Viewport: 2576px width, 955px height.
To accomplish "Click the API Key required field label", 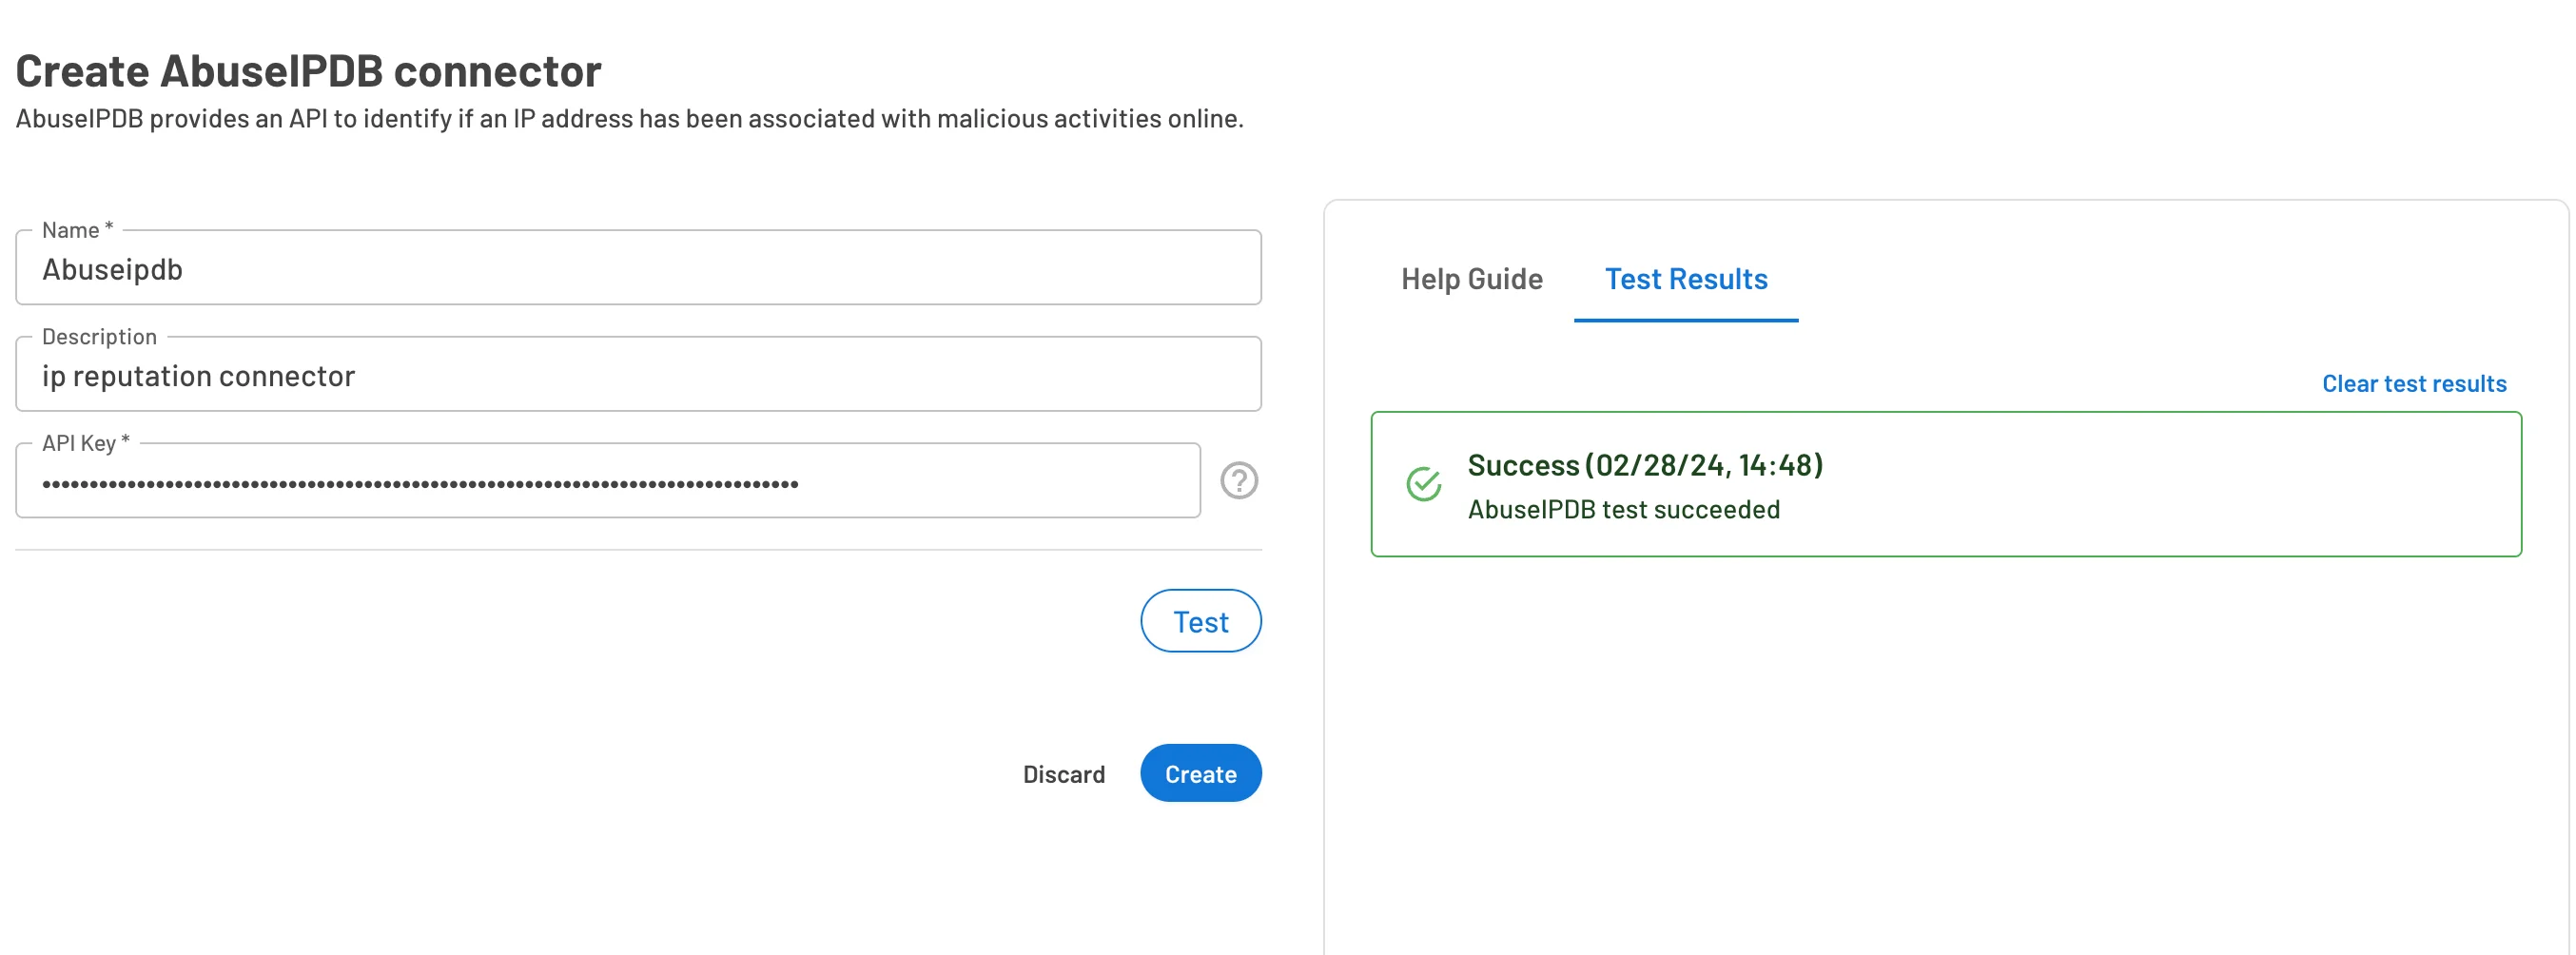I will pyautogui.click(x=85, y=442).
